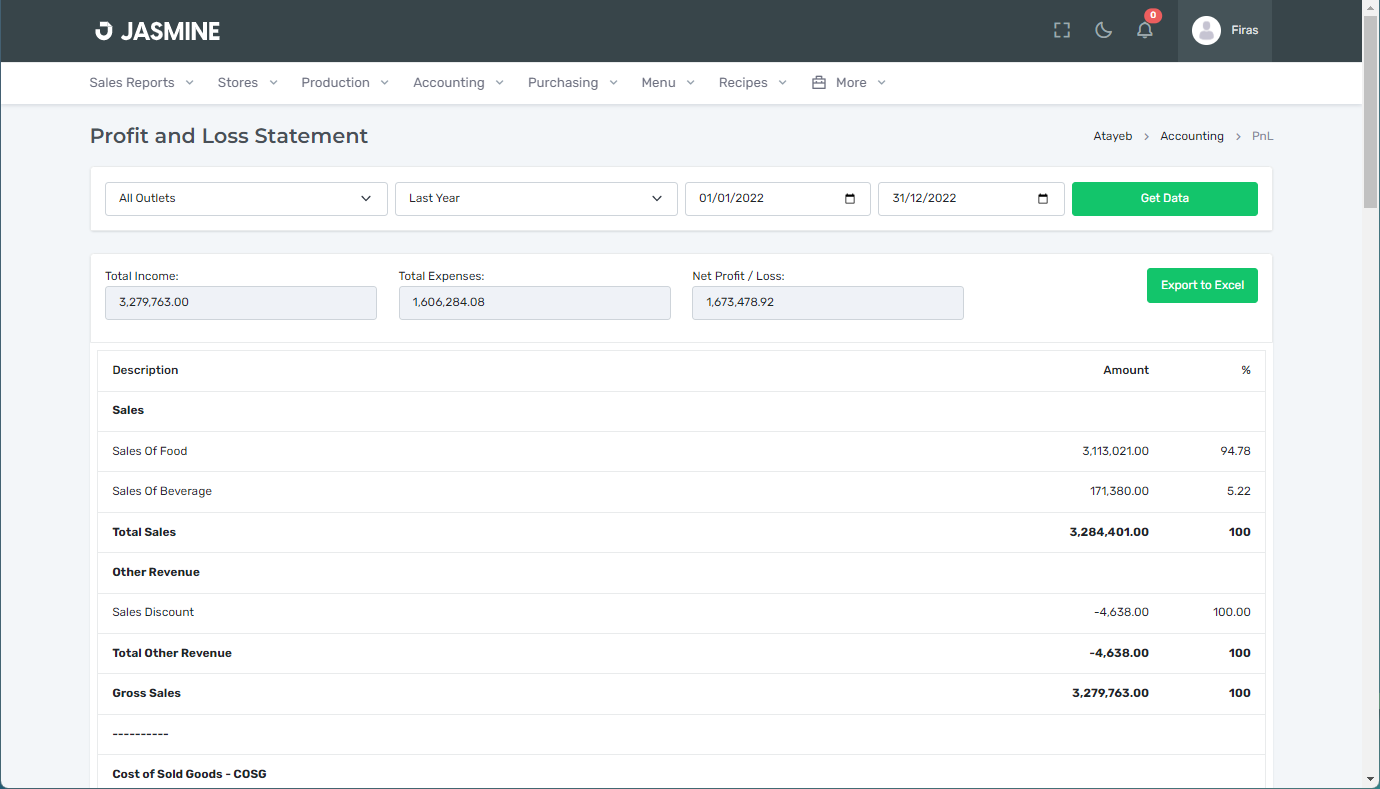Open the end date calendar picker icon
The width and height of the screenshot is (1380, 789).
coord(1043,199)
